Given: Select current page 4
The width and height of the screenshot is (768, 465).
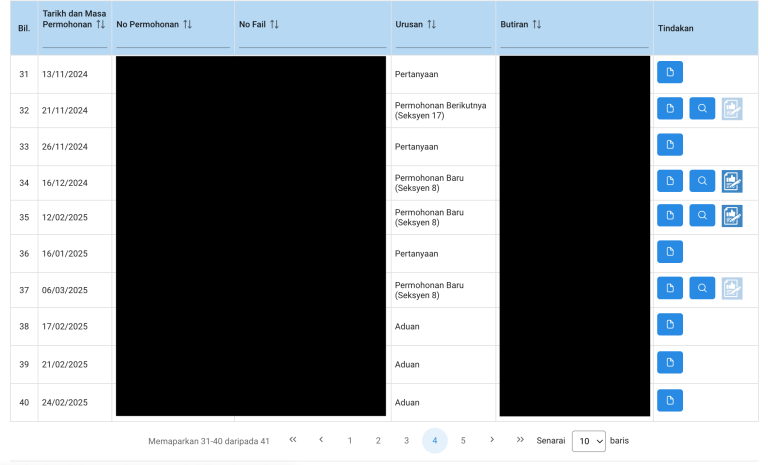Looking at the screenshot, I should click(x=435, y=441).
